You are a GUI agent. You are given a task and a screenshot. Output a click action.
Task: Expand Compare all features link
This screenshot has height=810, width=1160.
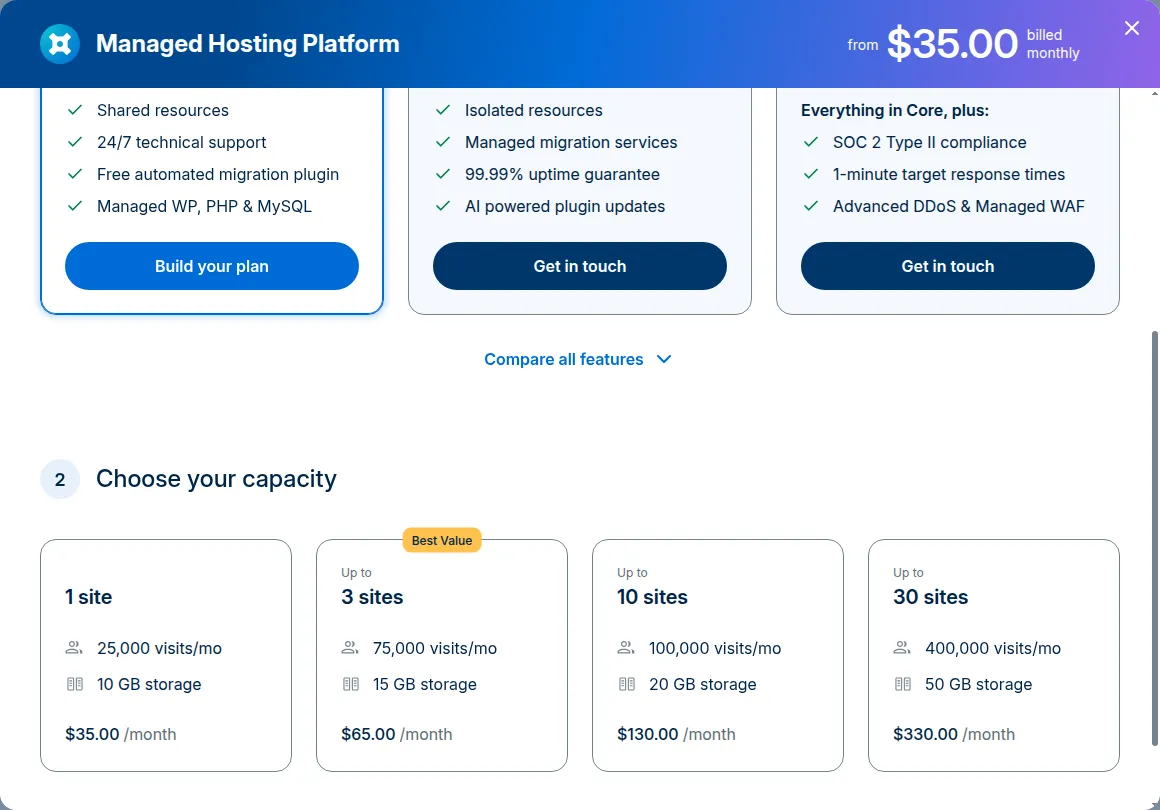[578, 360]
